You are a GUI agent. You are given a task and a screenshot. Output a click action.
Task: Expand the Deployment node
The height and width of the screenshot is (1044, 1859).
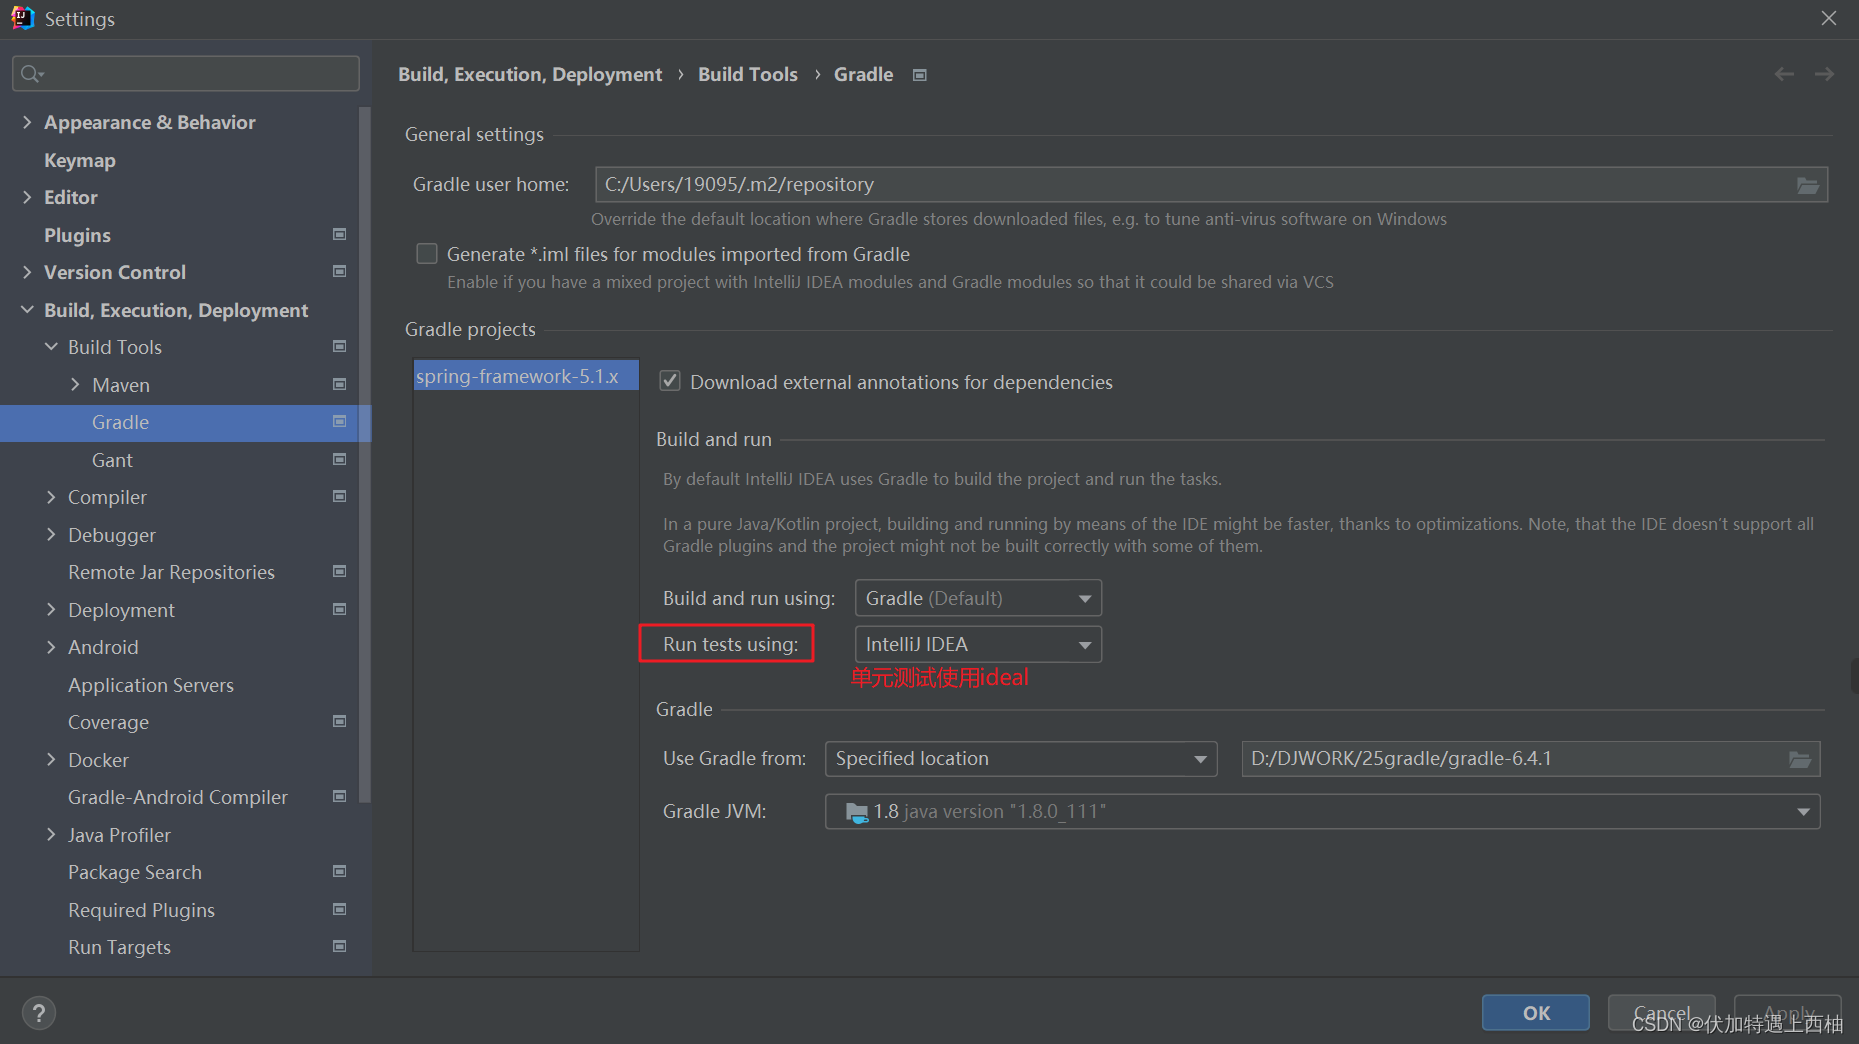click(51, 610)
